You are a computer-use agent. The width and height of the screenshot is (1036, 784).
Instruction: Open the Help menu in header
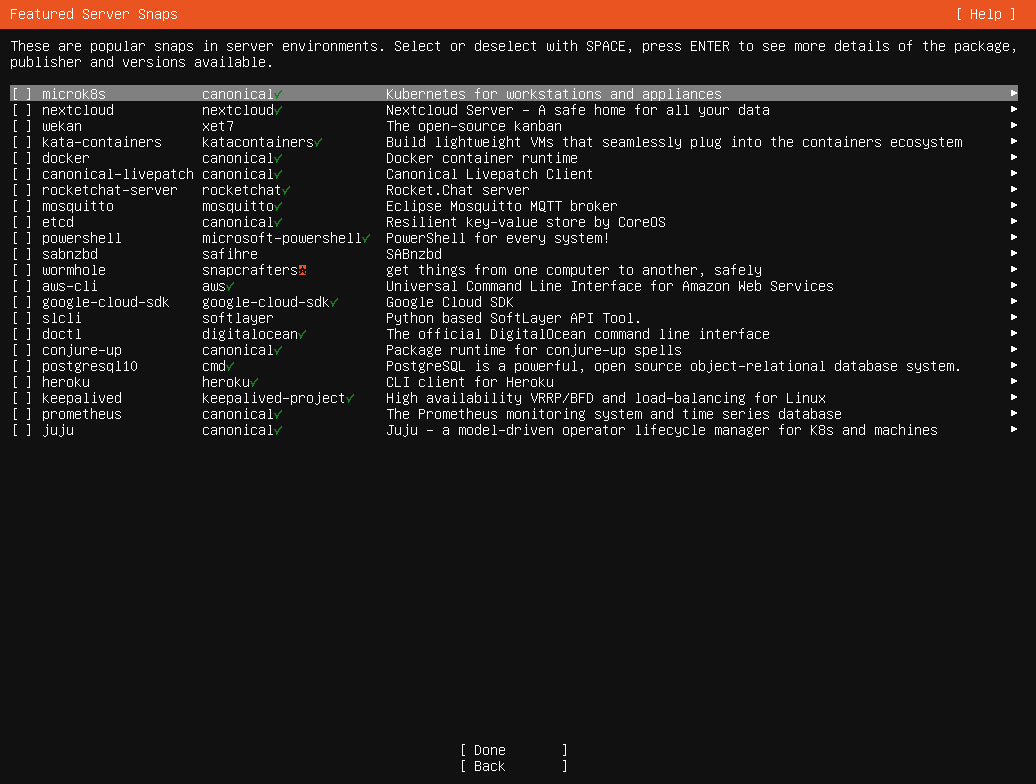pyautogui.click(x=985, y=14)
